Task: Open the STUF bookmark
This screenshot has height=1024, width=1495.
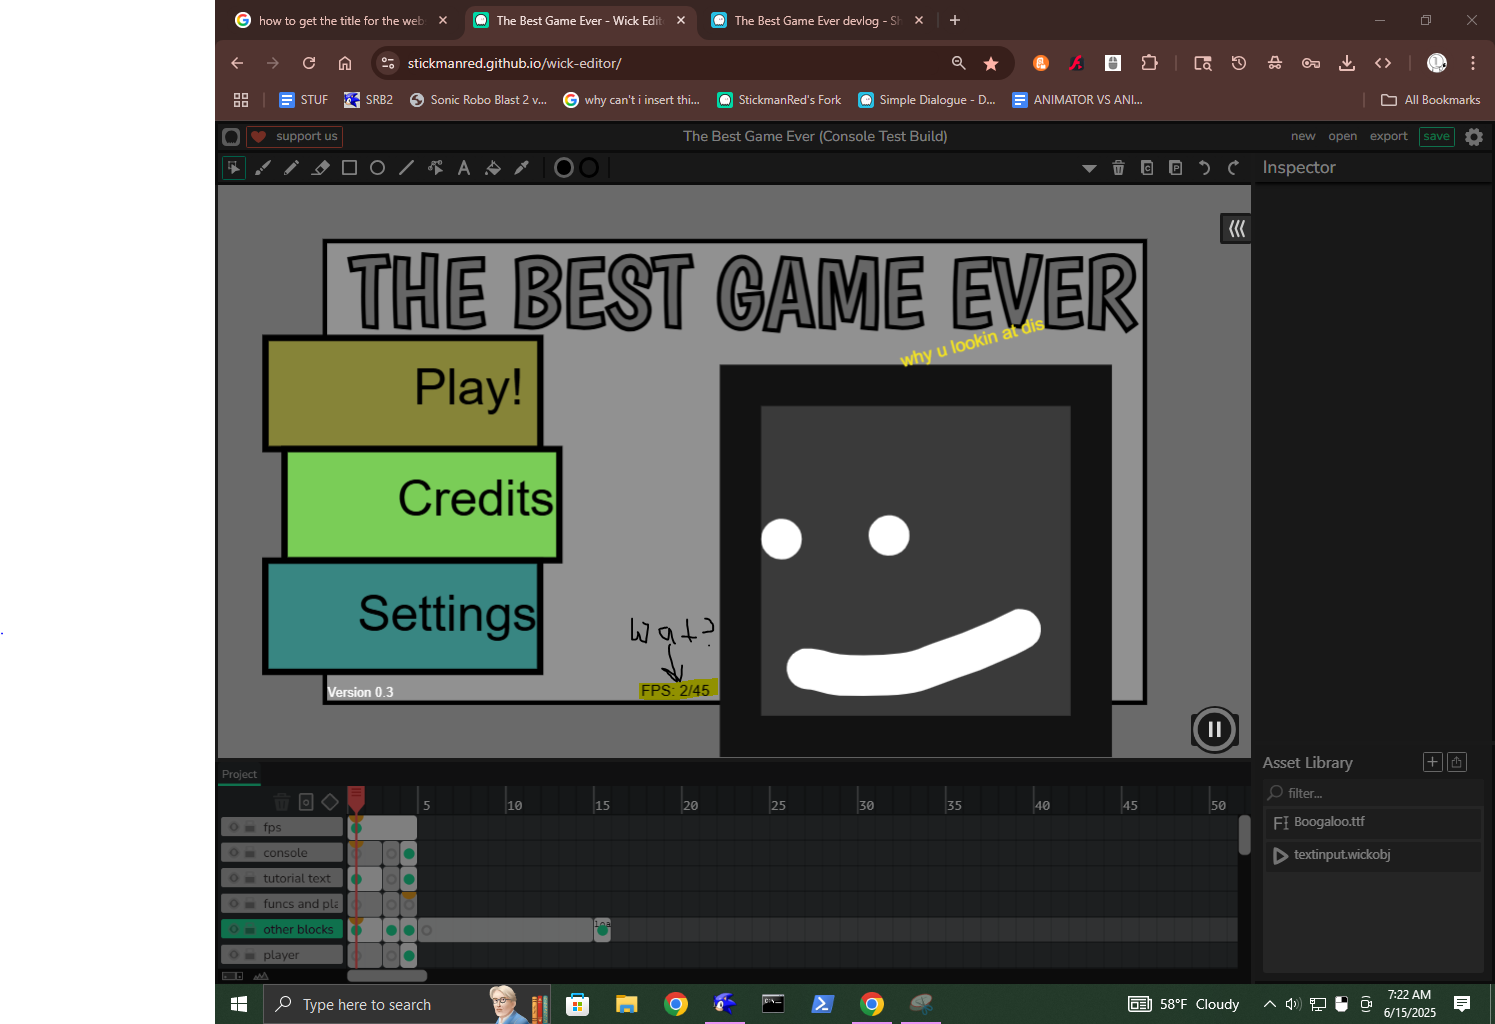Action: point(304,100)
